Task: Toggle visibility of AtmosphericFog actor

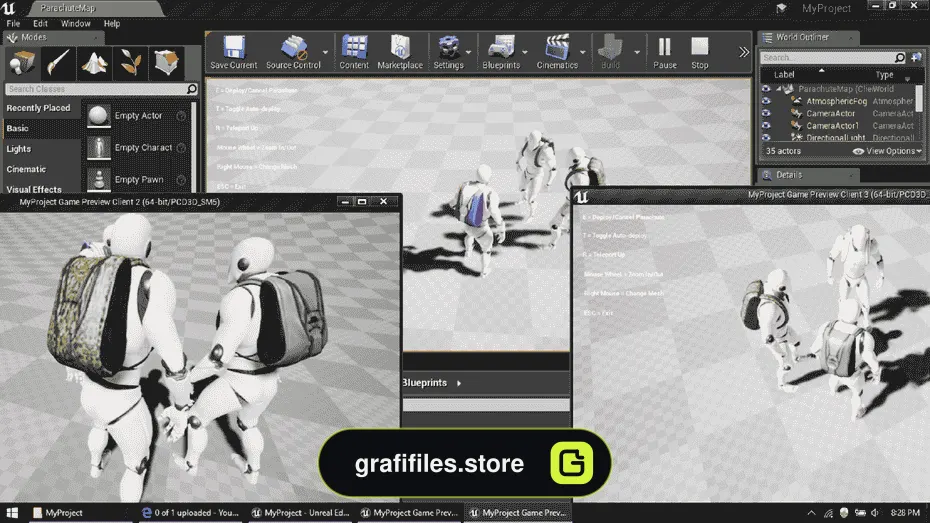Action: [x=766, y=101]
